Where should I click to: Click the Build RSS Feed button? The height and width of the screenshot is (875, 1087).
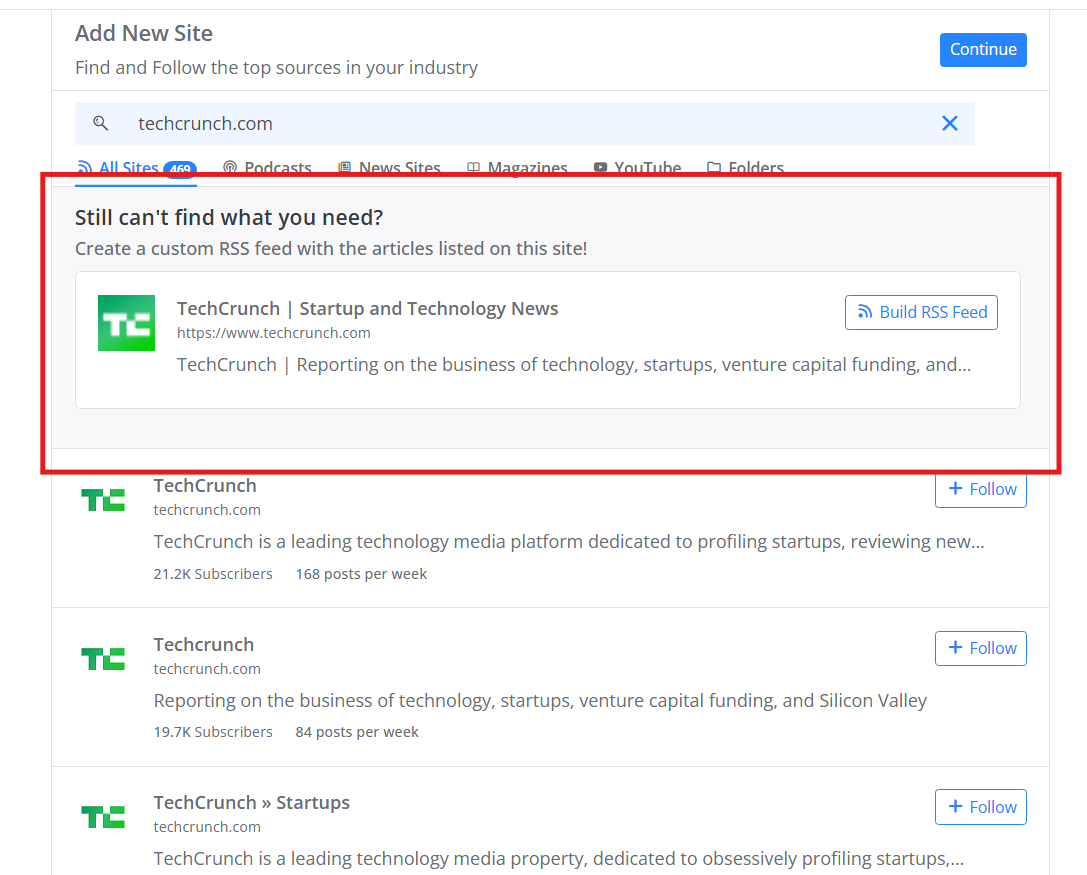point(921,312)
